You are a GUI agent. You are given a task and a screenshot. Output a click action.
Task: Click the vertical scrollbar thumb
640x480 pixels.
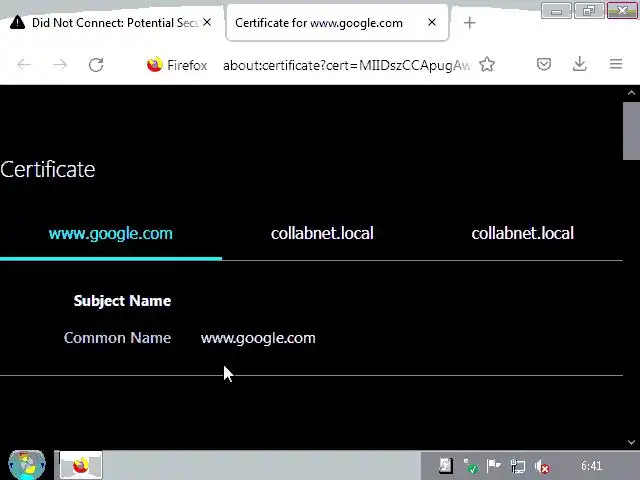coord(631,131)
